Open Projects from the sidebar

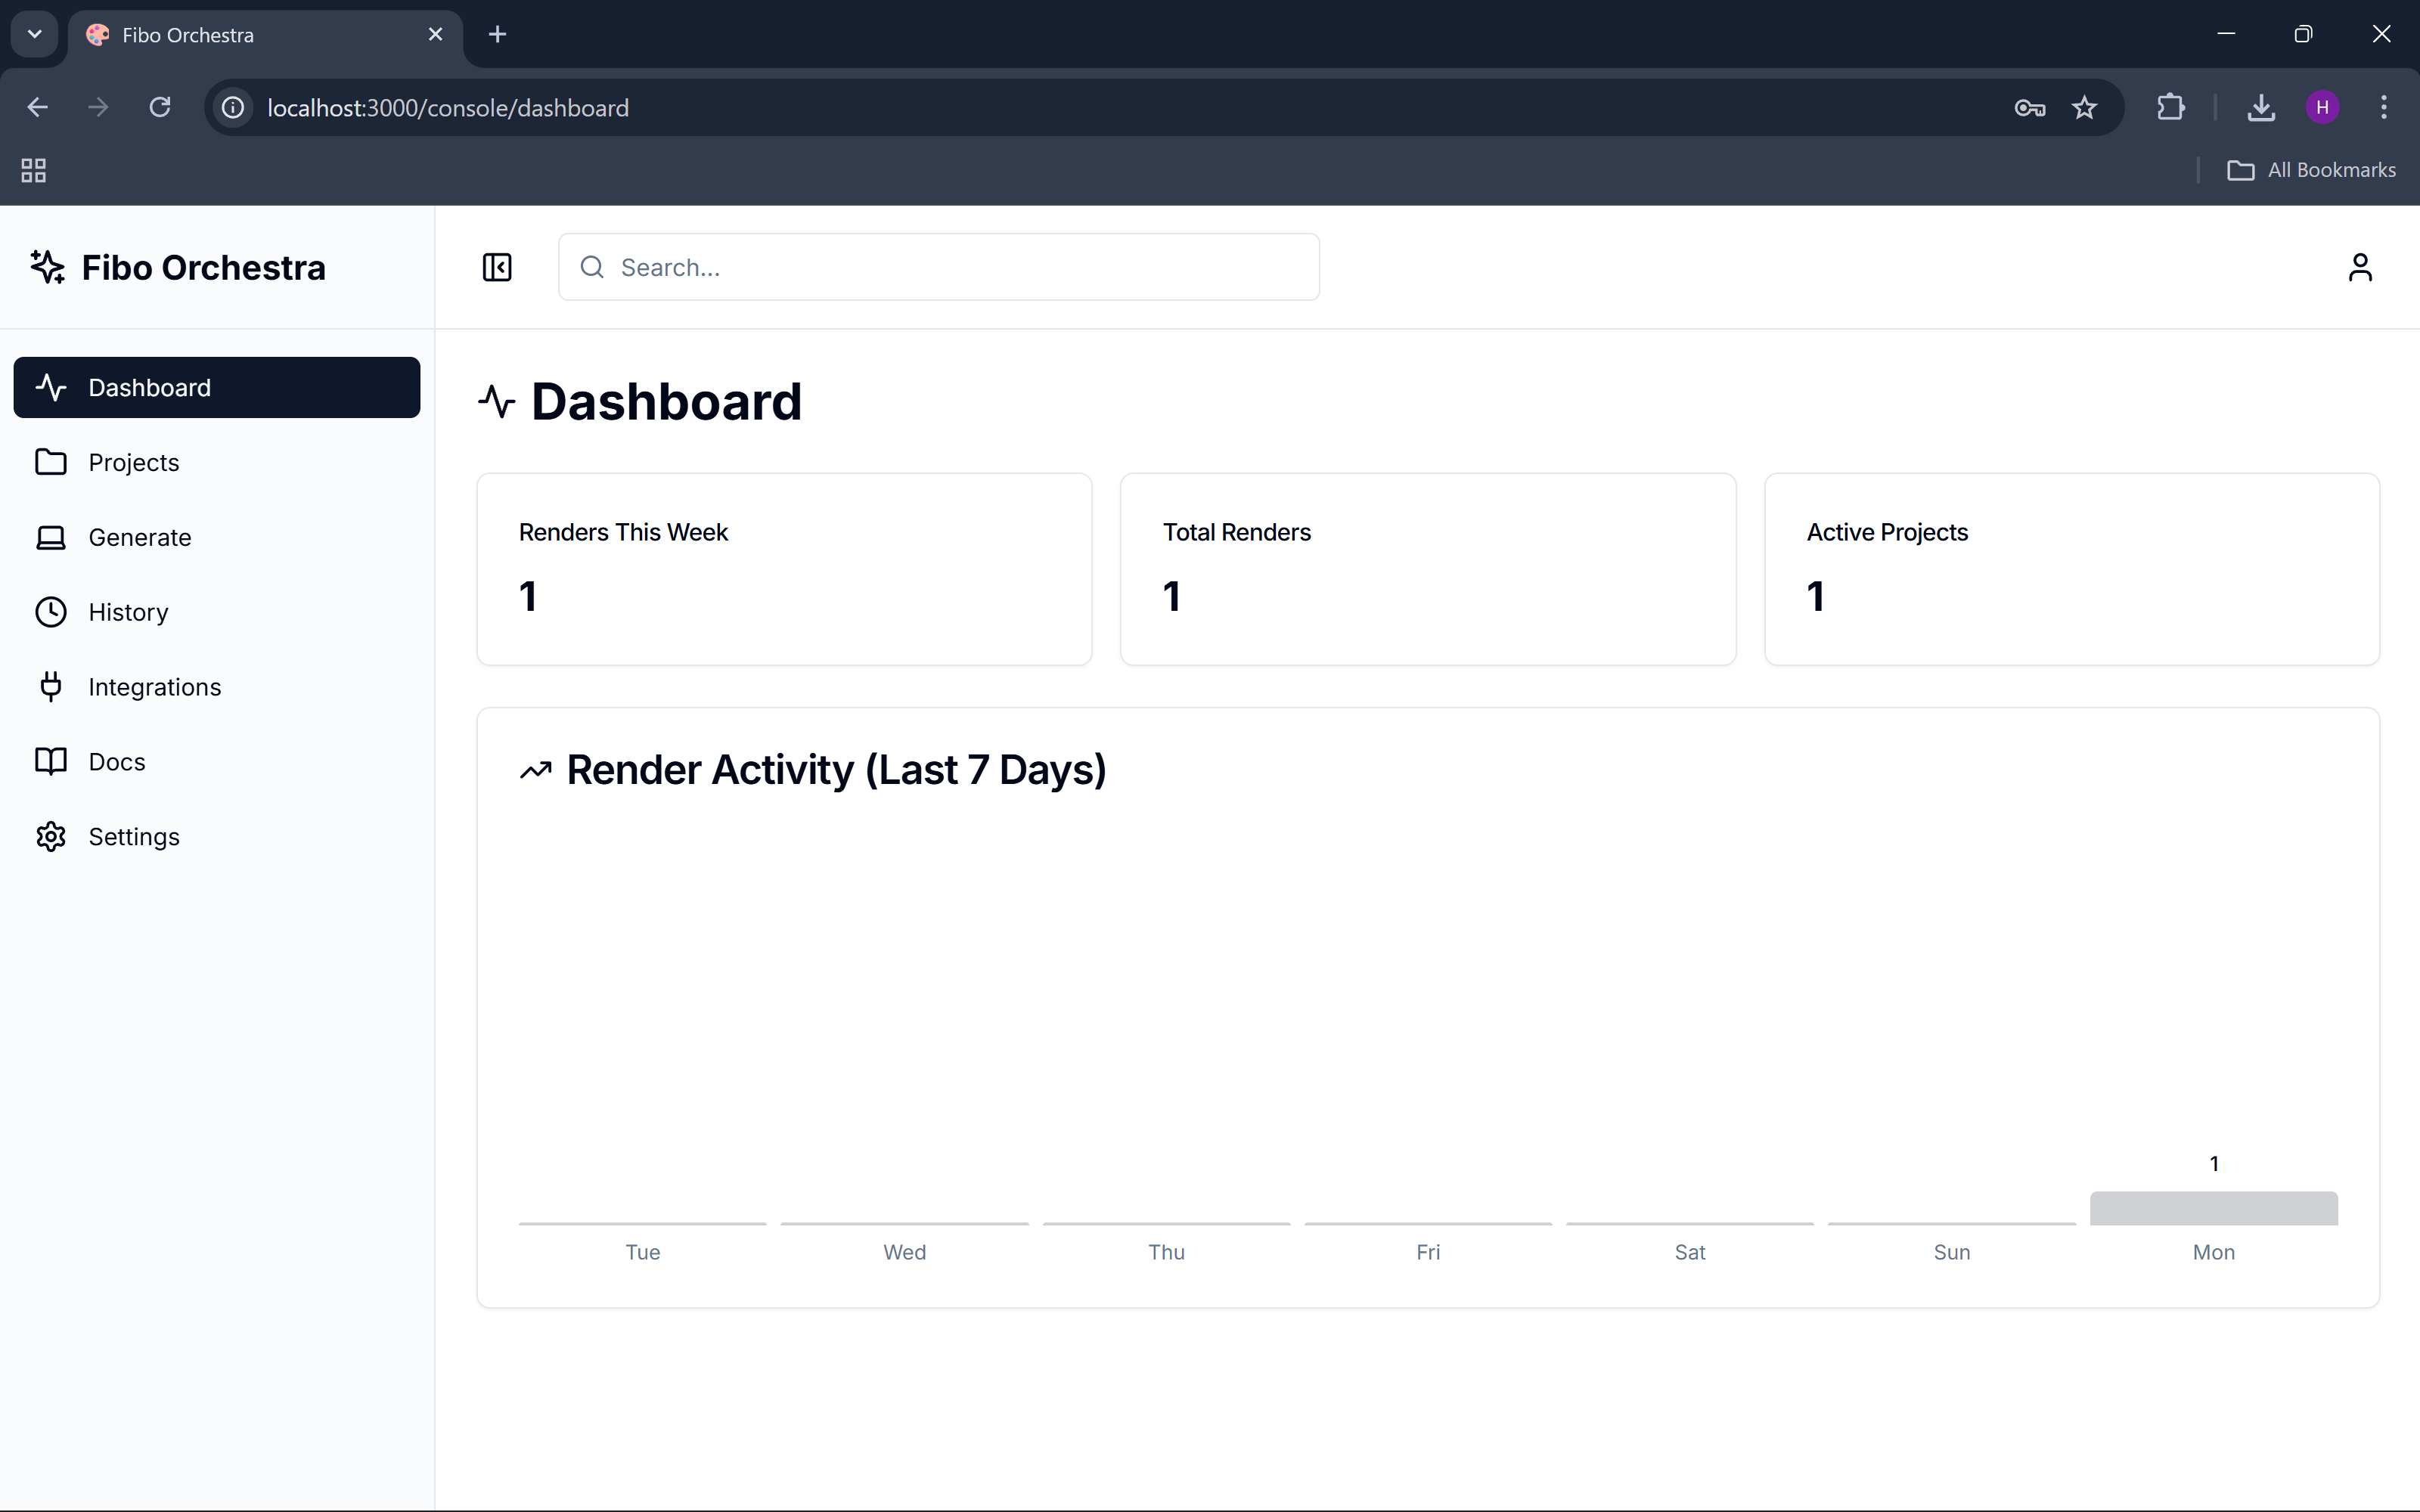[x=133, y=462]
